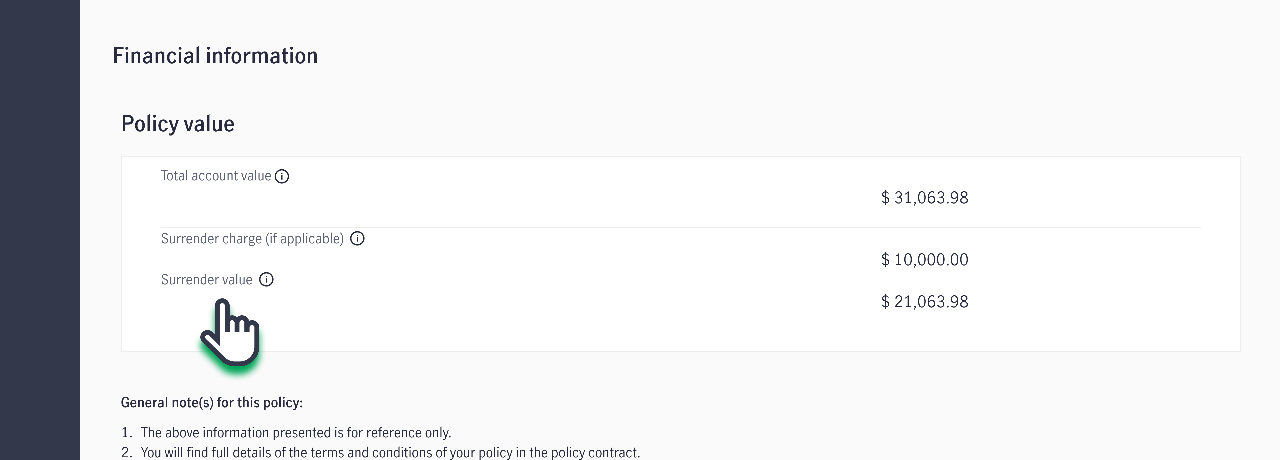Click the Total account value label
The image size is (1280, 460).
216,176
